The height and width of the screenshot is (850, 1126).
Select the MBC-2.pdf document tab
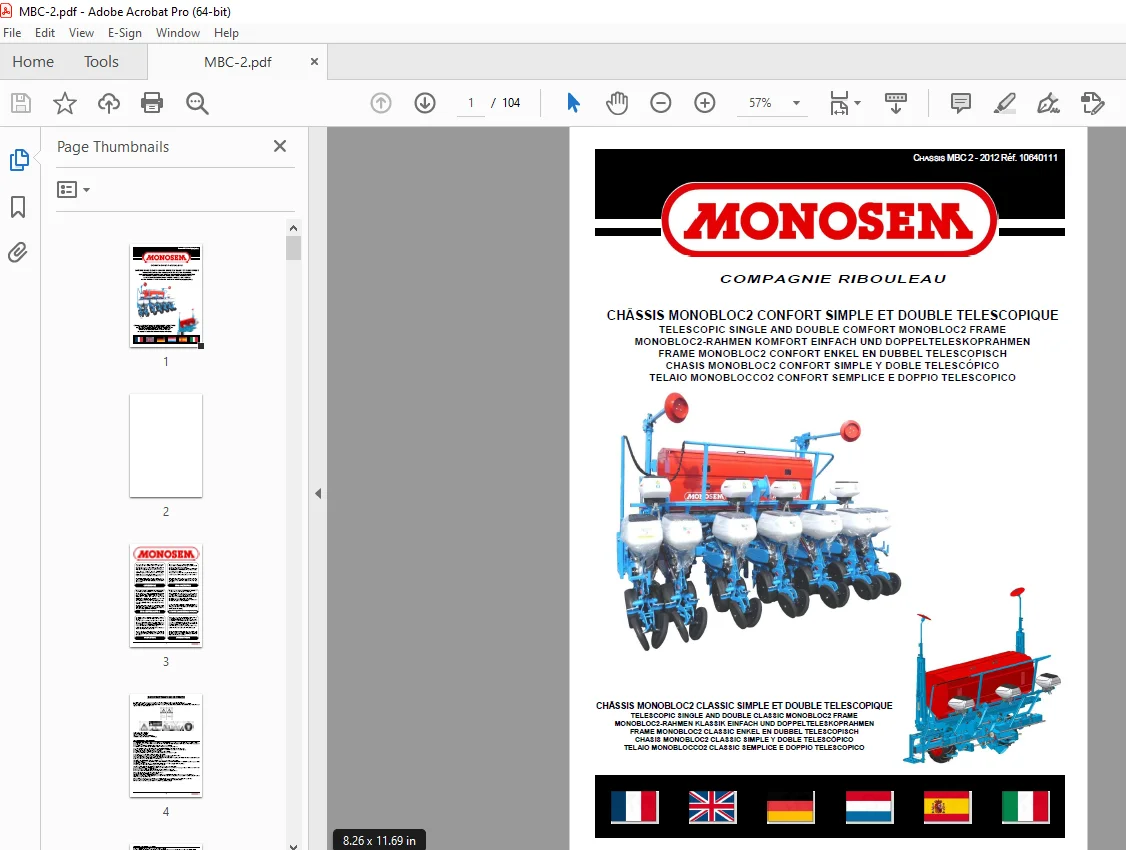238,62
